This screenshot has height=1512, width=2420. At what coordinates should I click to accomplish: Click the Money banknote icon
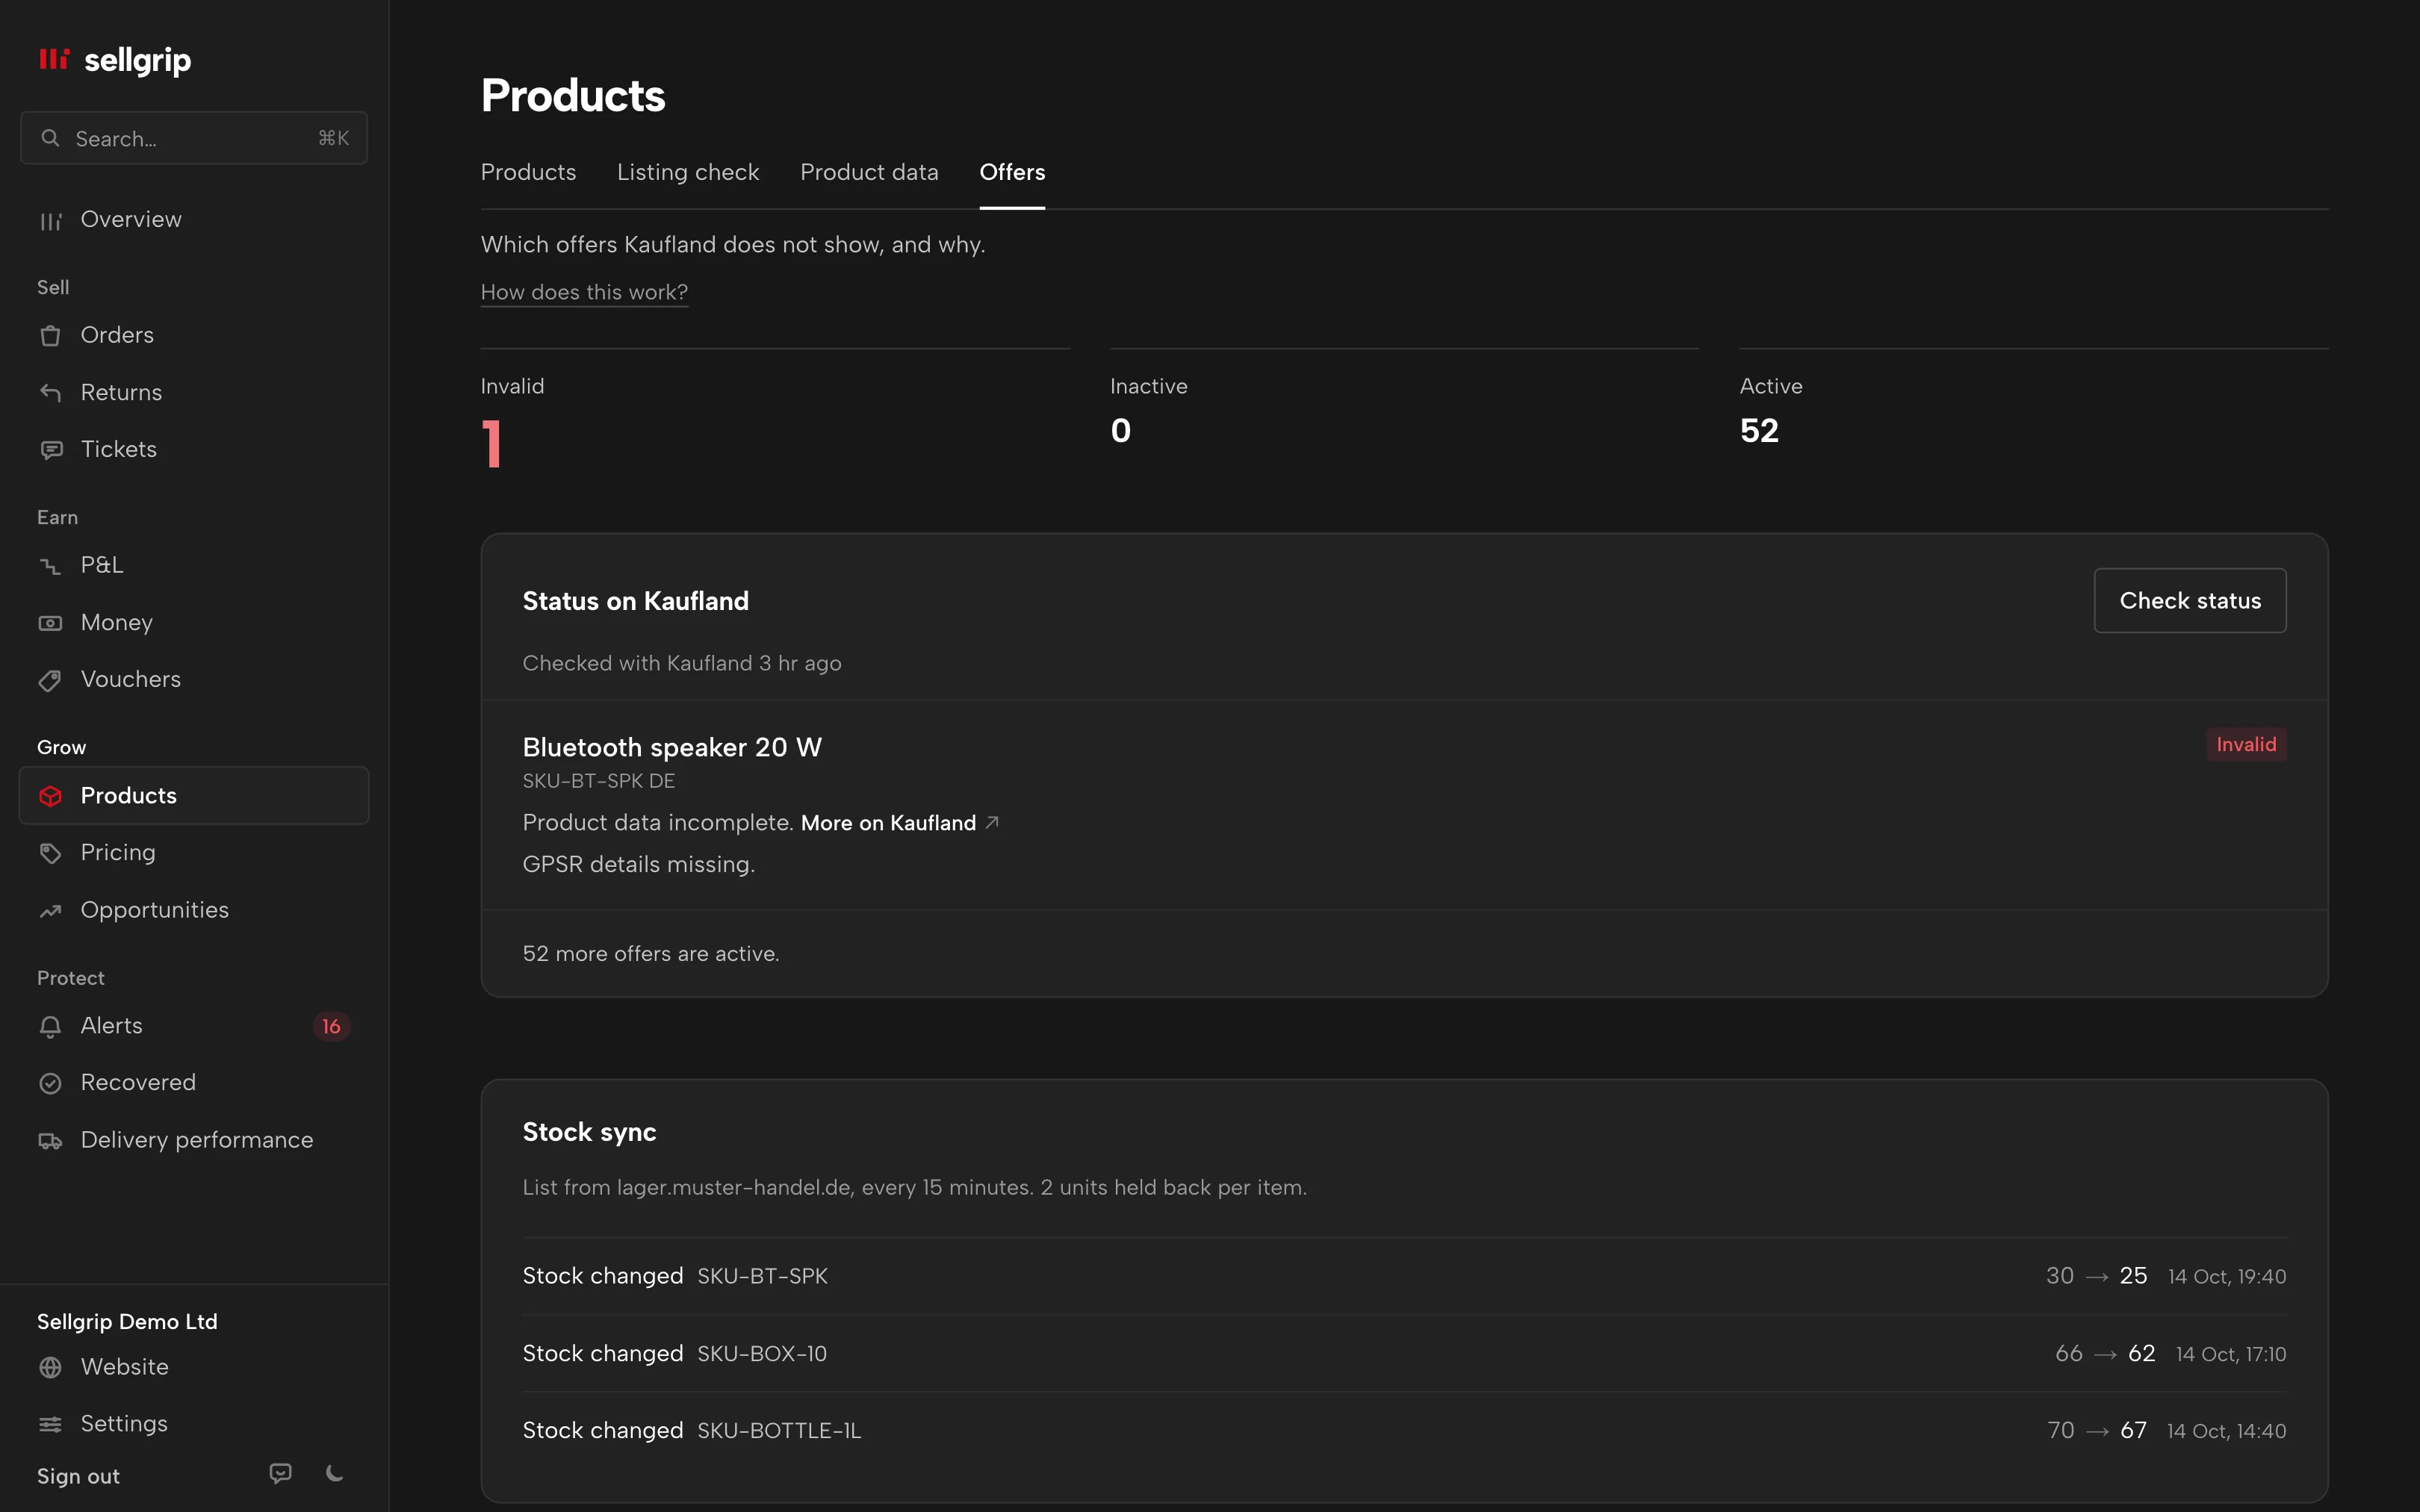tap(50, 623)
